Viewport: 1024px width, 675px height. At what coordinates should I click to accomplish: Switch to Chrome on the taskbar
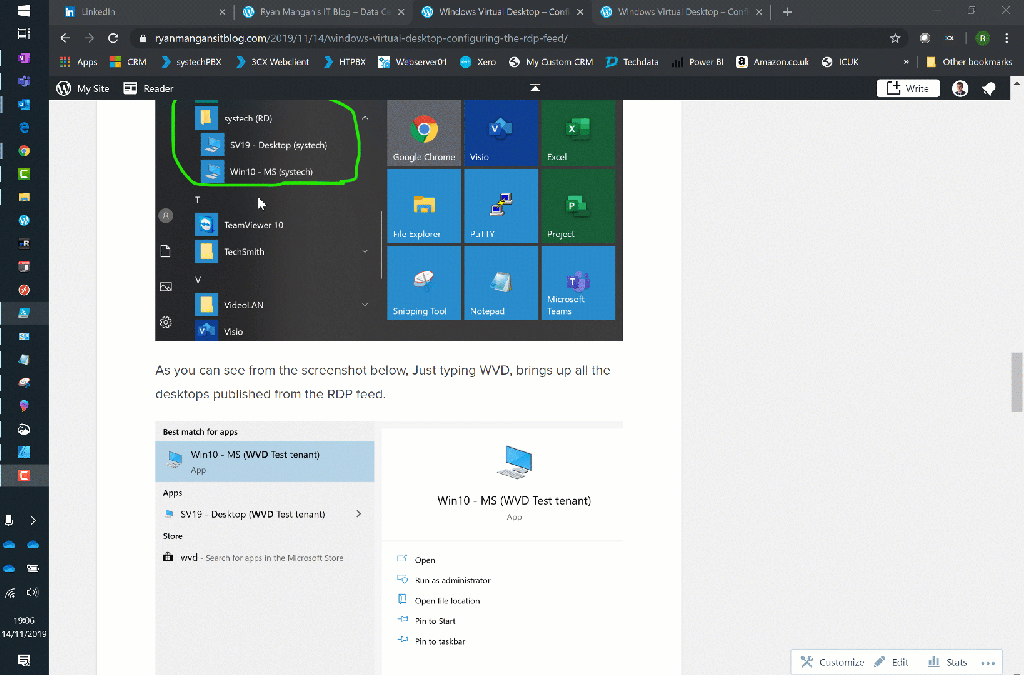(24, 151)
